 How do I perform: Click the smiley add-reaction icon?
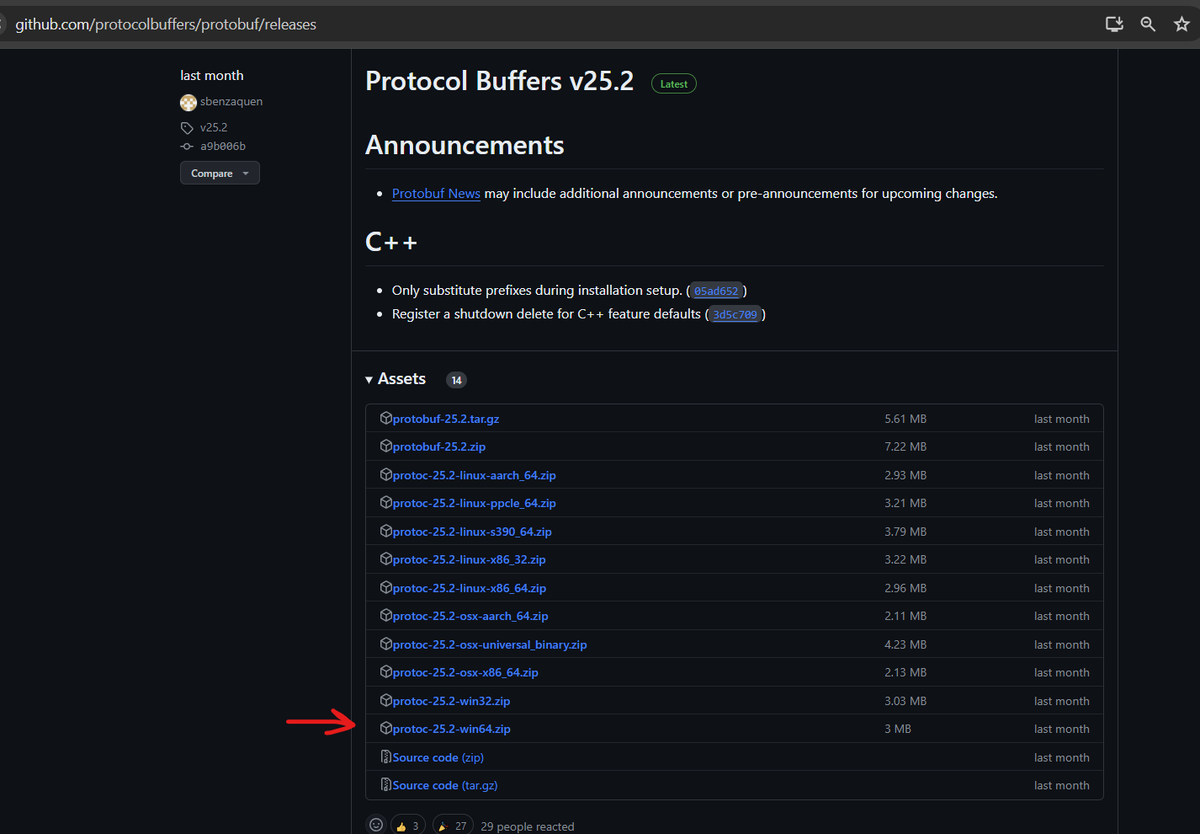(376, 825)
